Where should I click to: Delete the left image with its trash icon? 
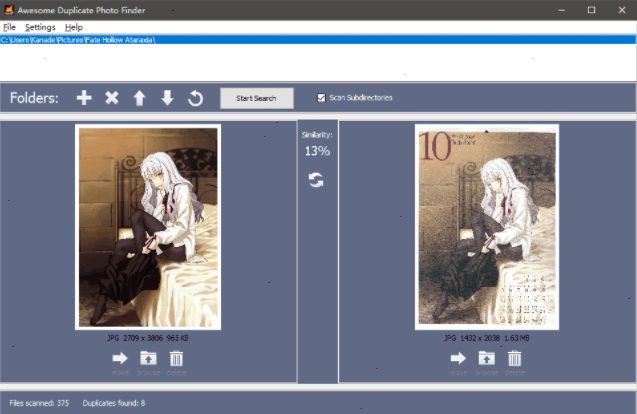click(x=176, y=358)
